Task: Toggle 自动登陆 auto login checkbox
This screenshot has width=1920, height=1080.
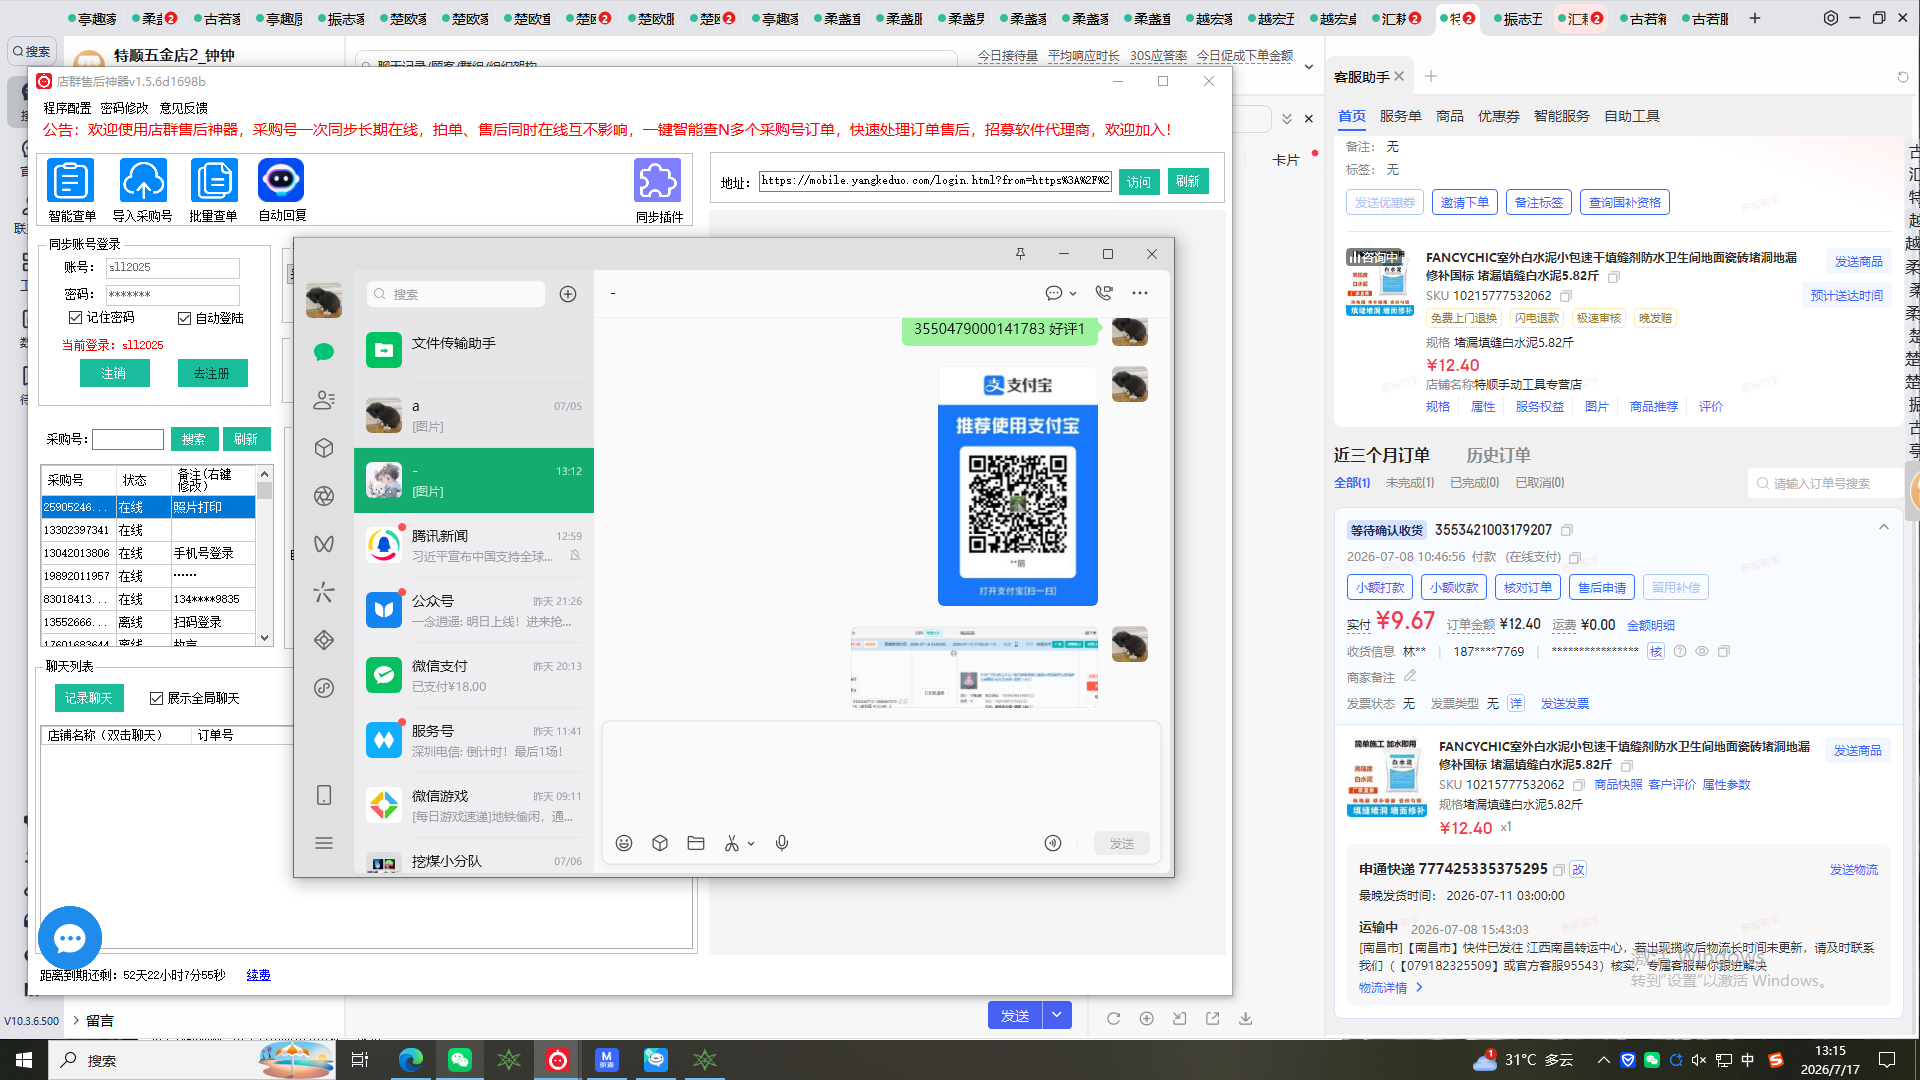Action: click(x=185, y=319)
